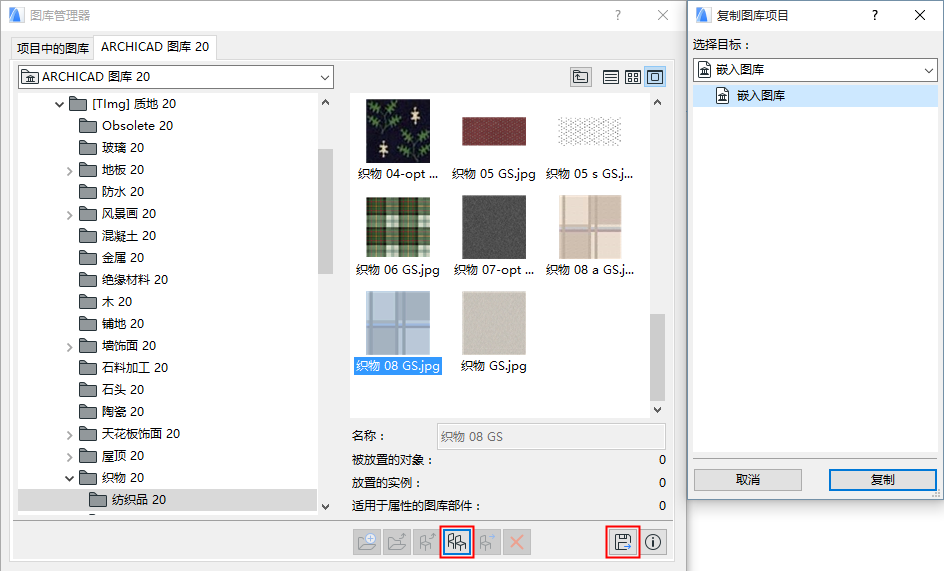Click the move library part icon
This screenshot has width=944, height=571.
point(487,542)
